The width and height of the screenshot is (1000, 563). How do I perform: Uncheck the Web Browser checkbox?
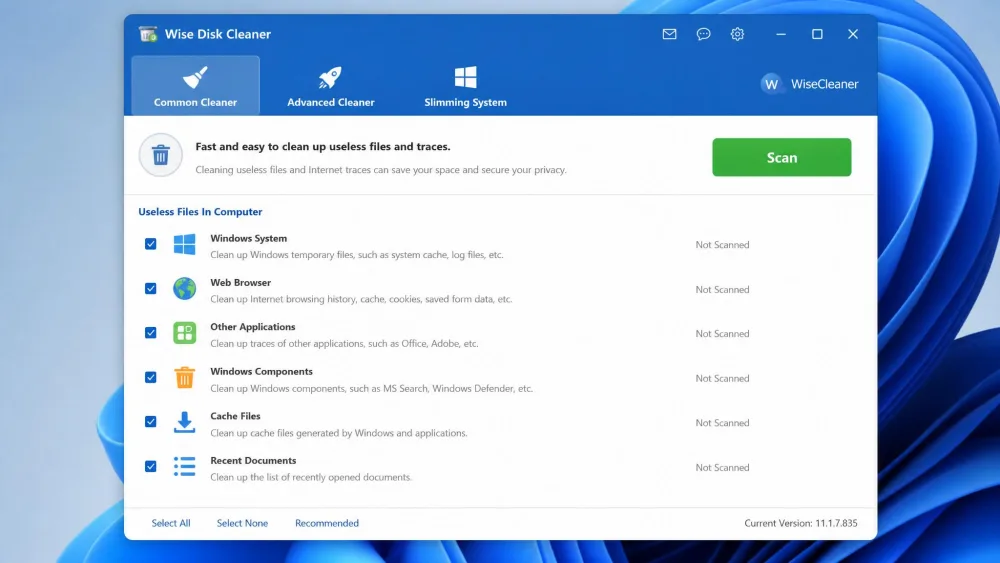point(151,288)
